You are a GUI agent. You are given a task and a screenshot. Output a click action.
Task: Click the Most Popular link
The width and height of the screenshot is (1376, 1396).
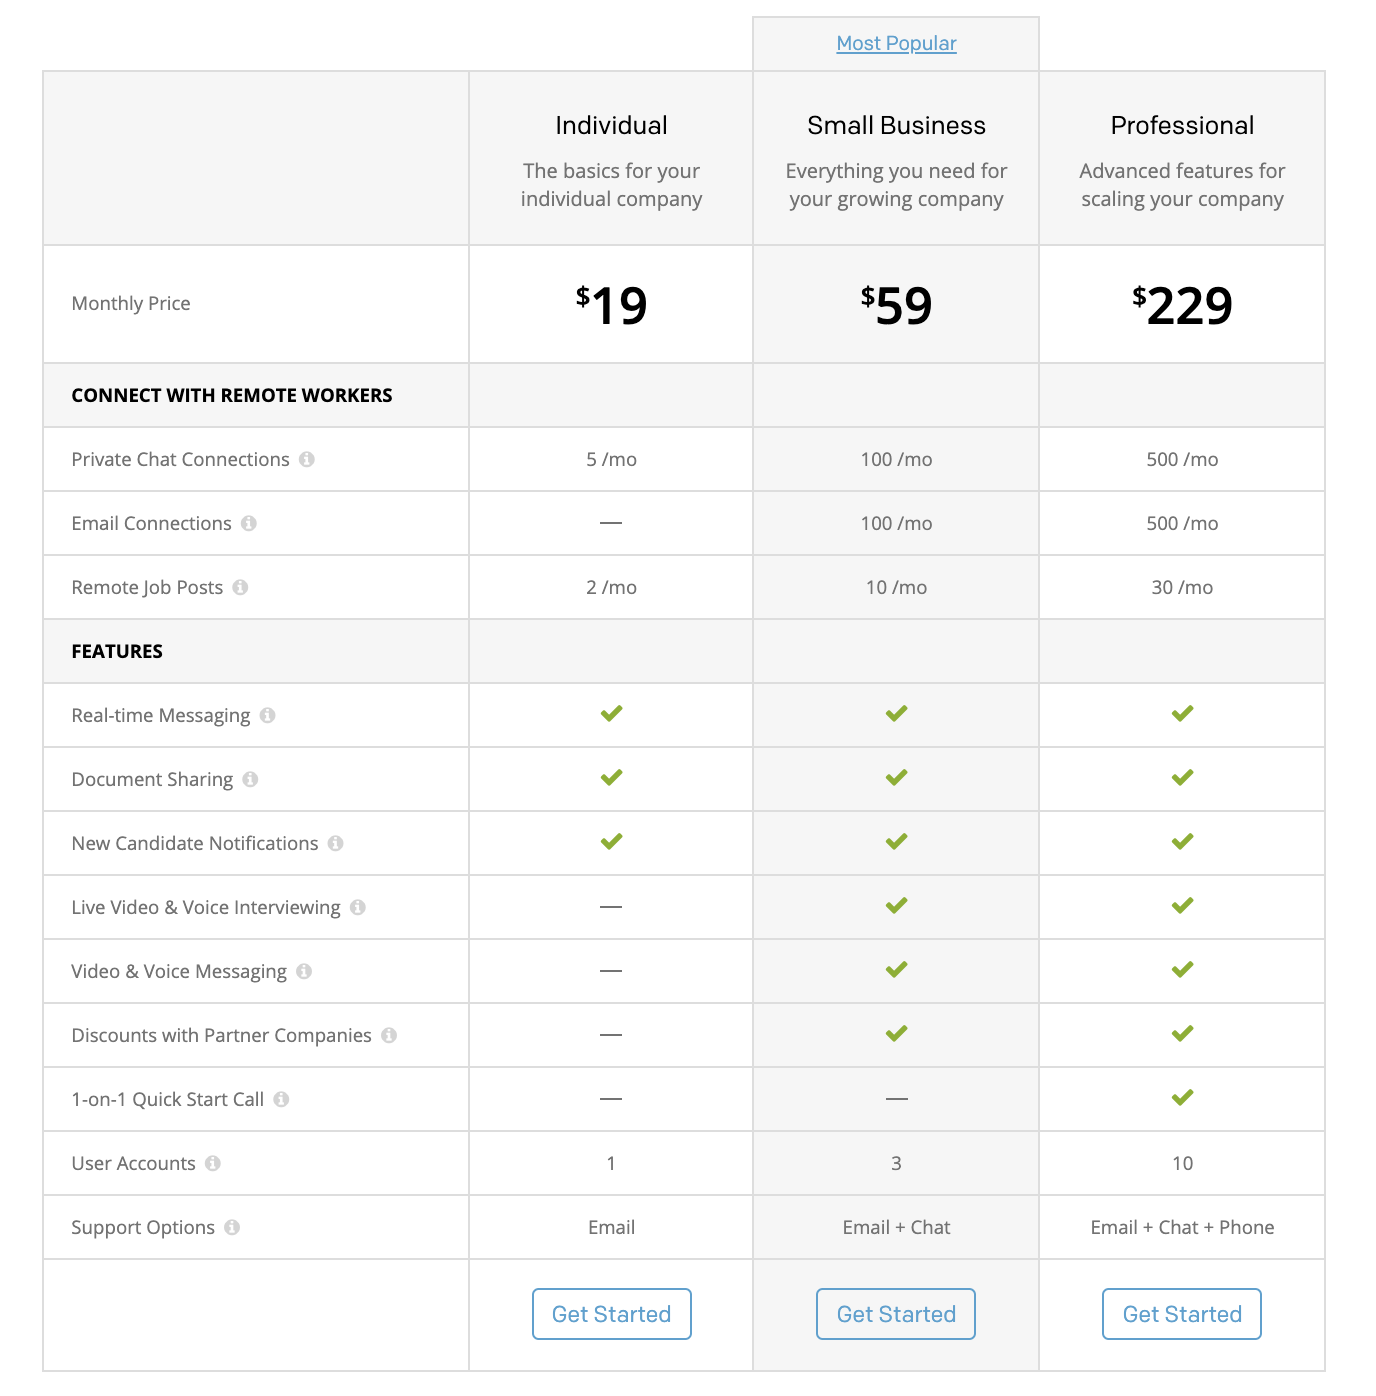pyautogui.click(x=896, y=43)
